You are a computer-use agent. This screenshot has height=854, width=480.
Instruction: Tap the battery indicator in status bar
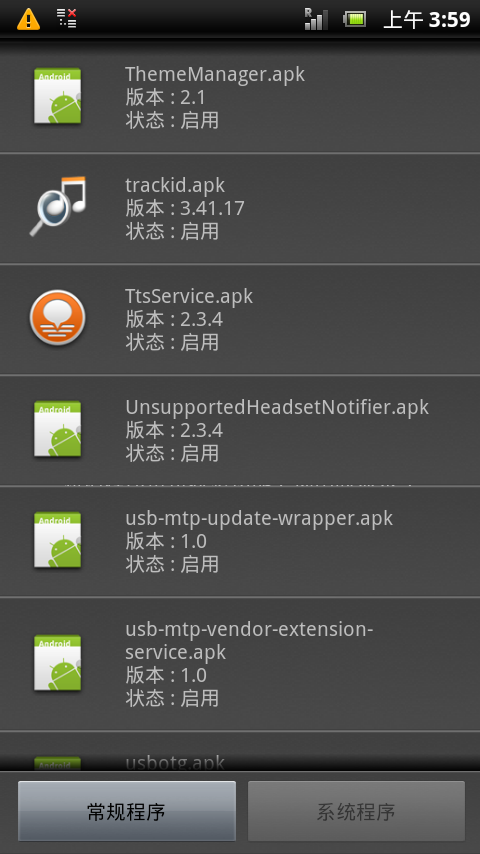(354, 20)
